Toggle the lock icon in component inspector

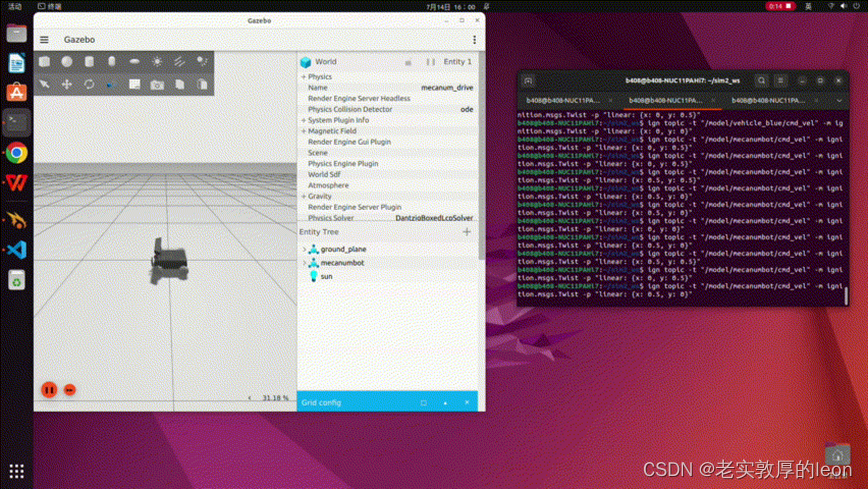tap(408, 63)
